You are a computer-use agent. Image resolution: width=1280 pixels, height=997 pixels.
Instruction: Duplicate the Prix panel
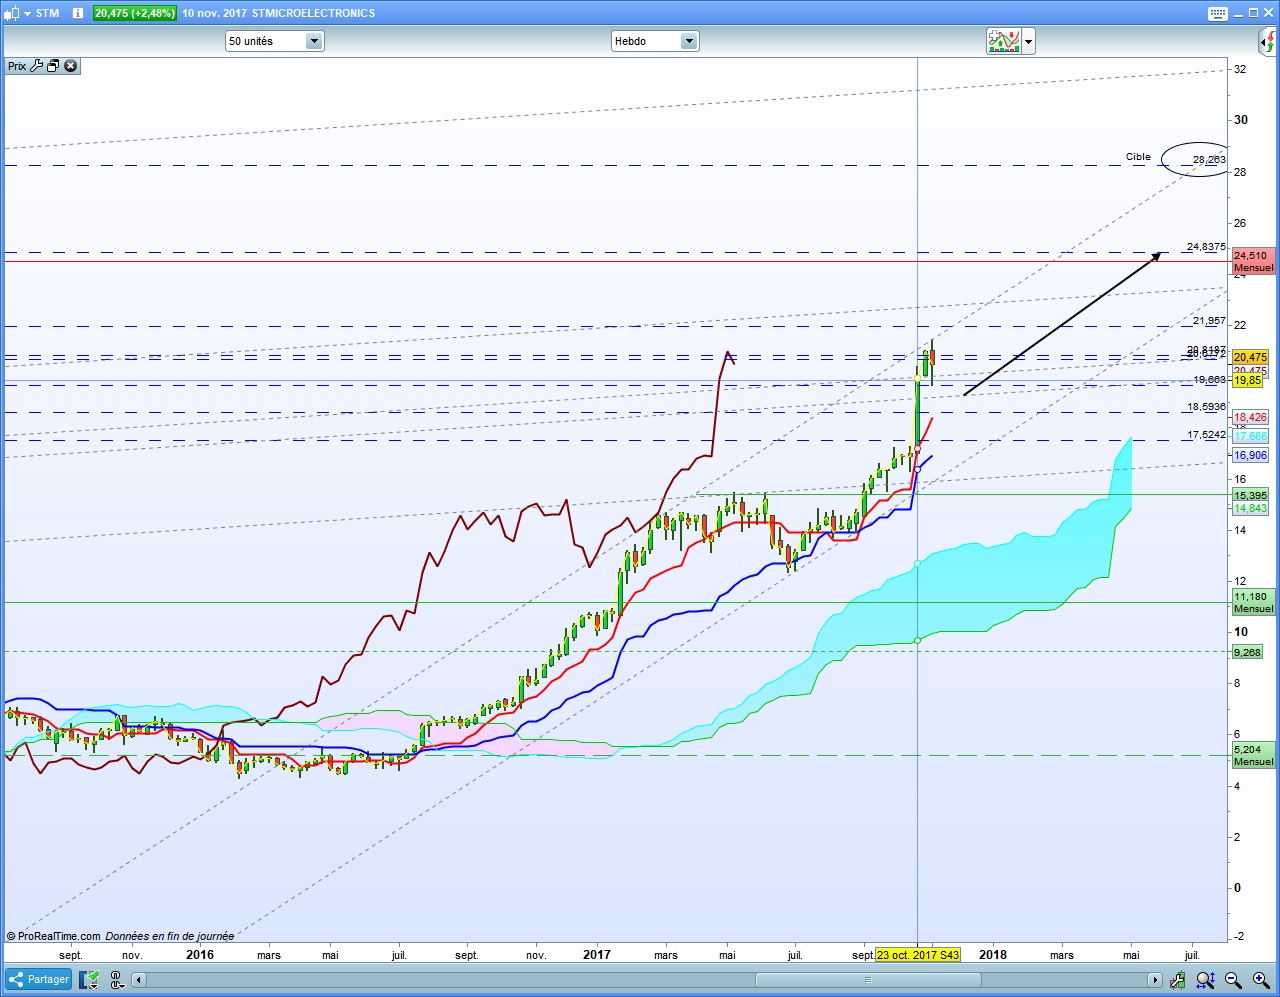coord(53,66)
